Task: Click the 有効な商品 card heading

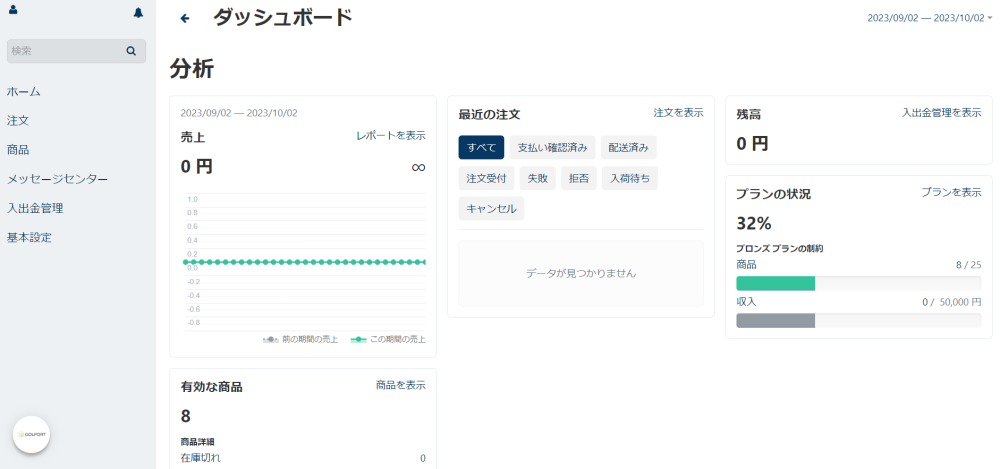Action: coord(211,387)
